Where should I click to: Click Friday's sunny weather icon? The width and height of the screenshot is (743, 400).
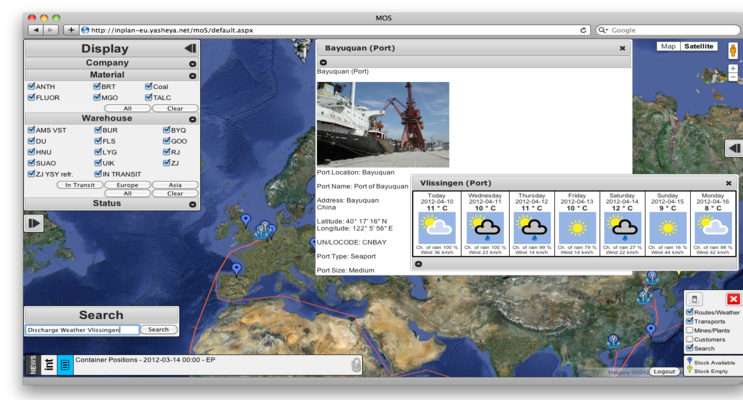[x=577, y=228]
